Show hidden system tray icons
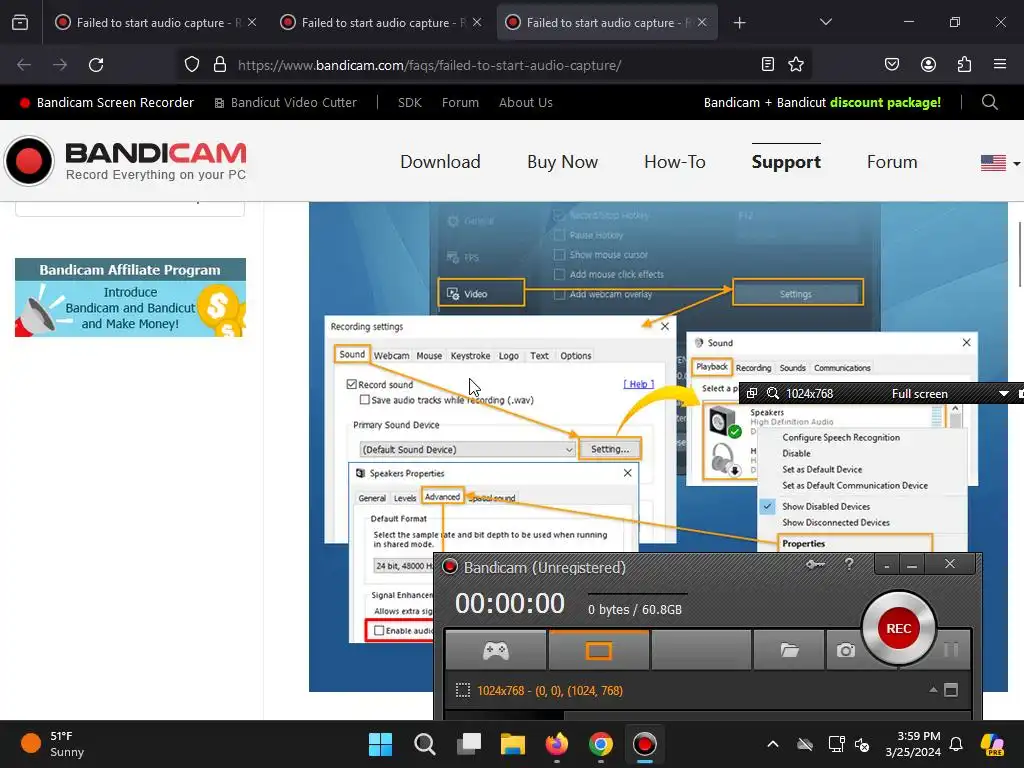This screenshot has width=1024, height=768. [773, 744]
